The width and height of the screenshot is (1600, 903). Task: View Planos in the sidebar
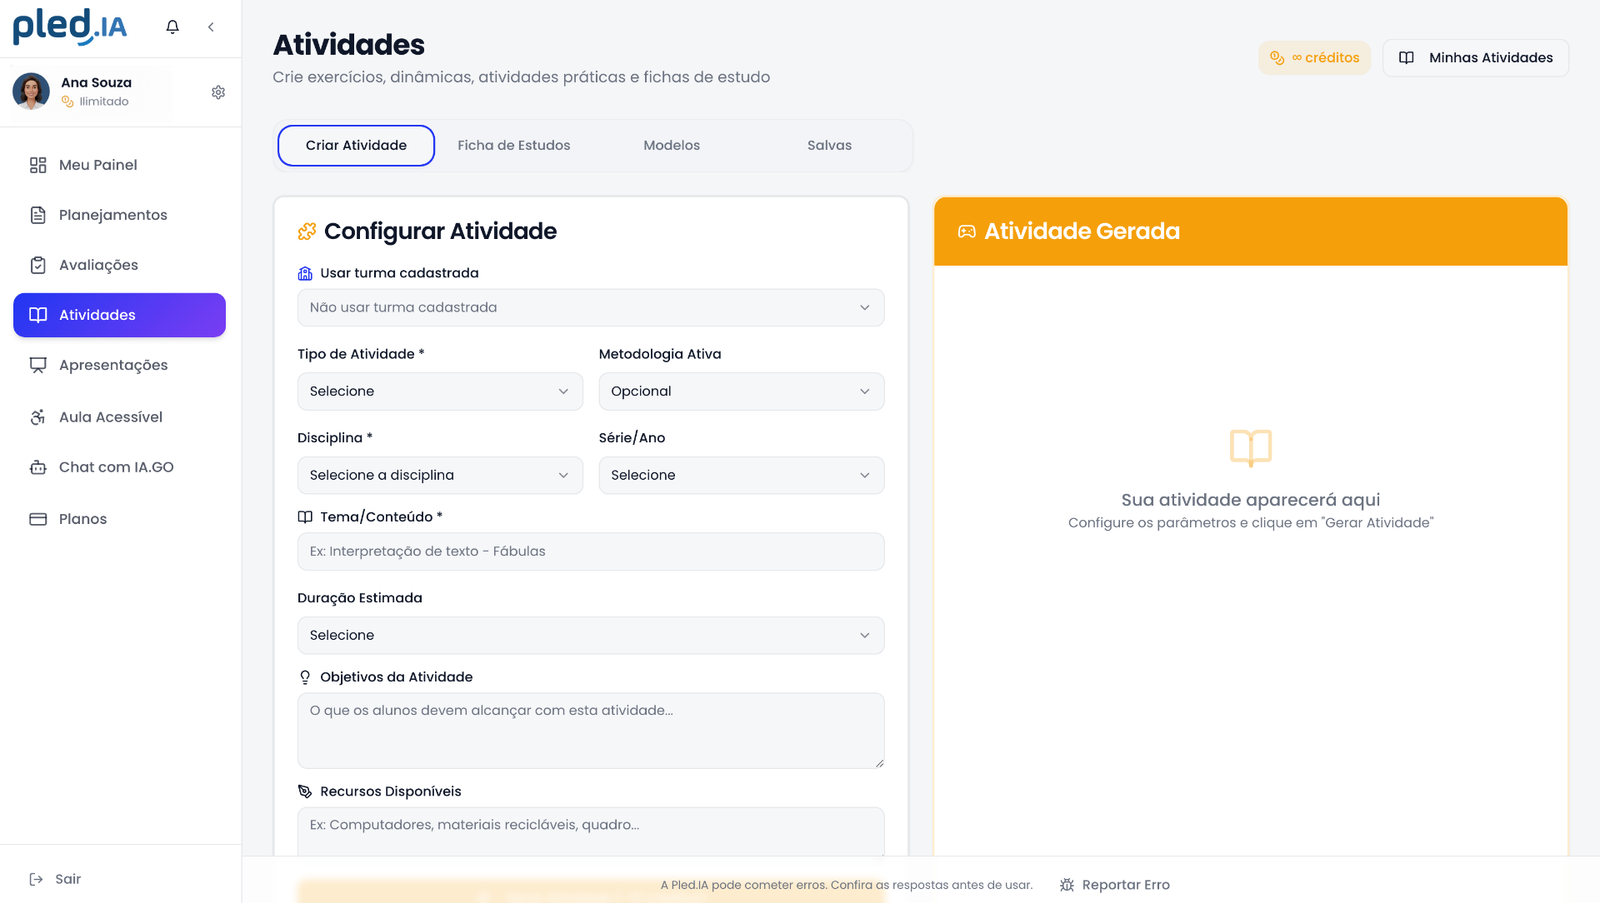82,519
